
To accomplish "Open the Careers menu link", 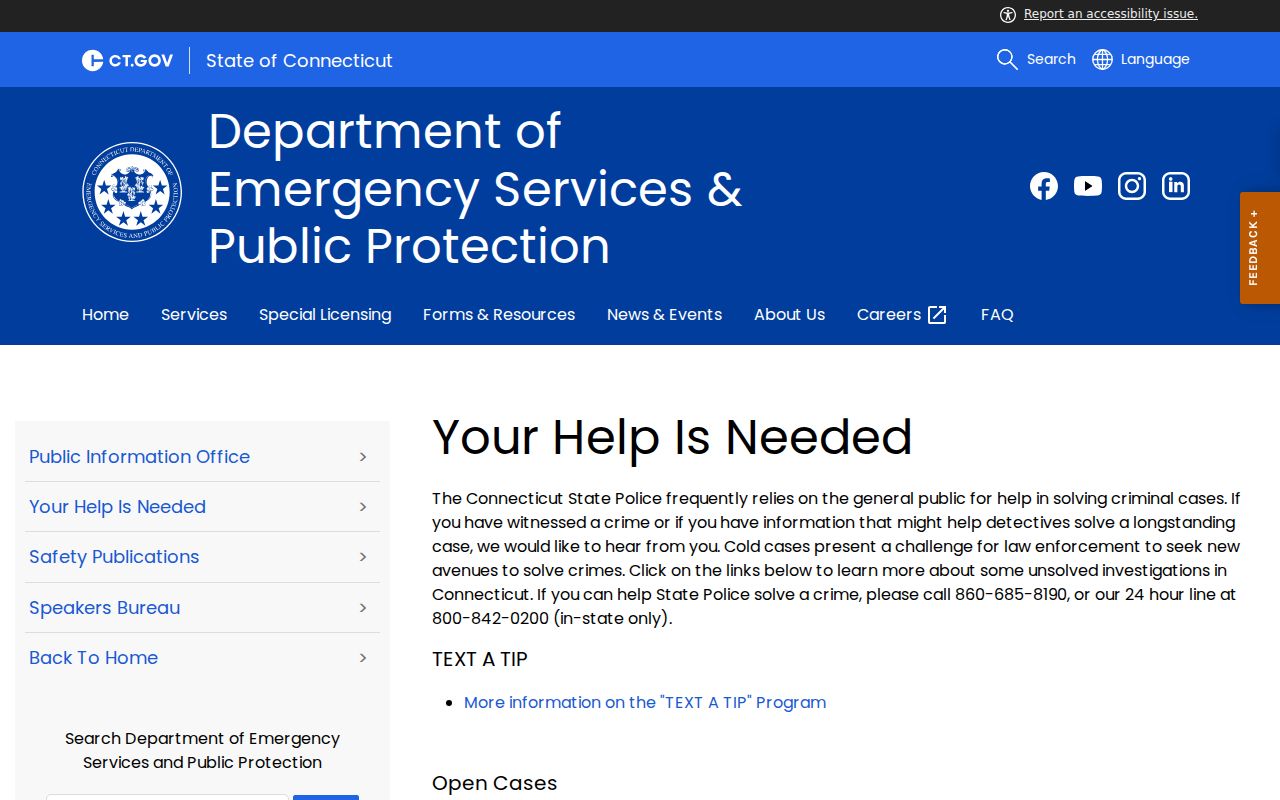I will (x=889, y=314).
